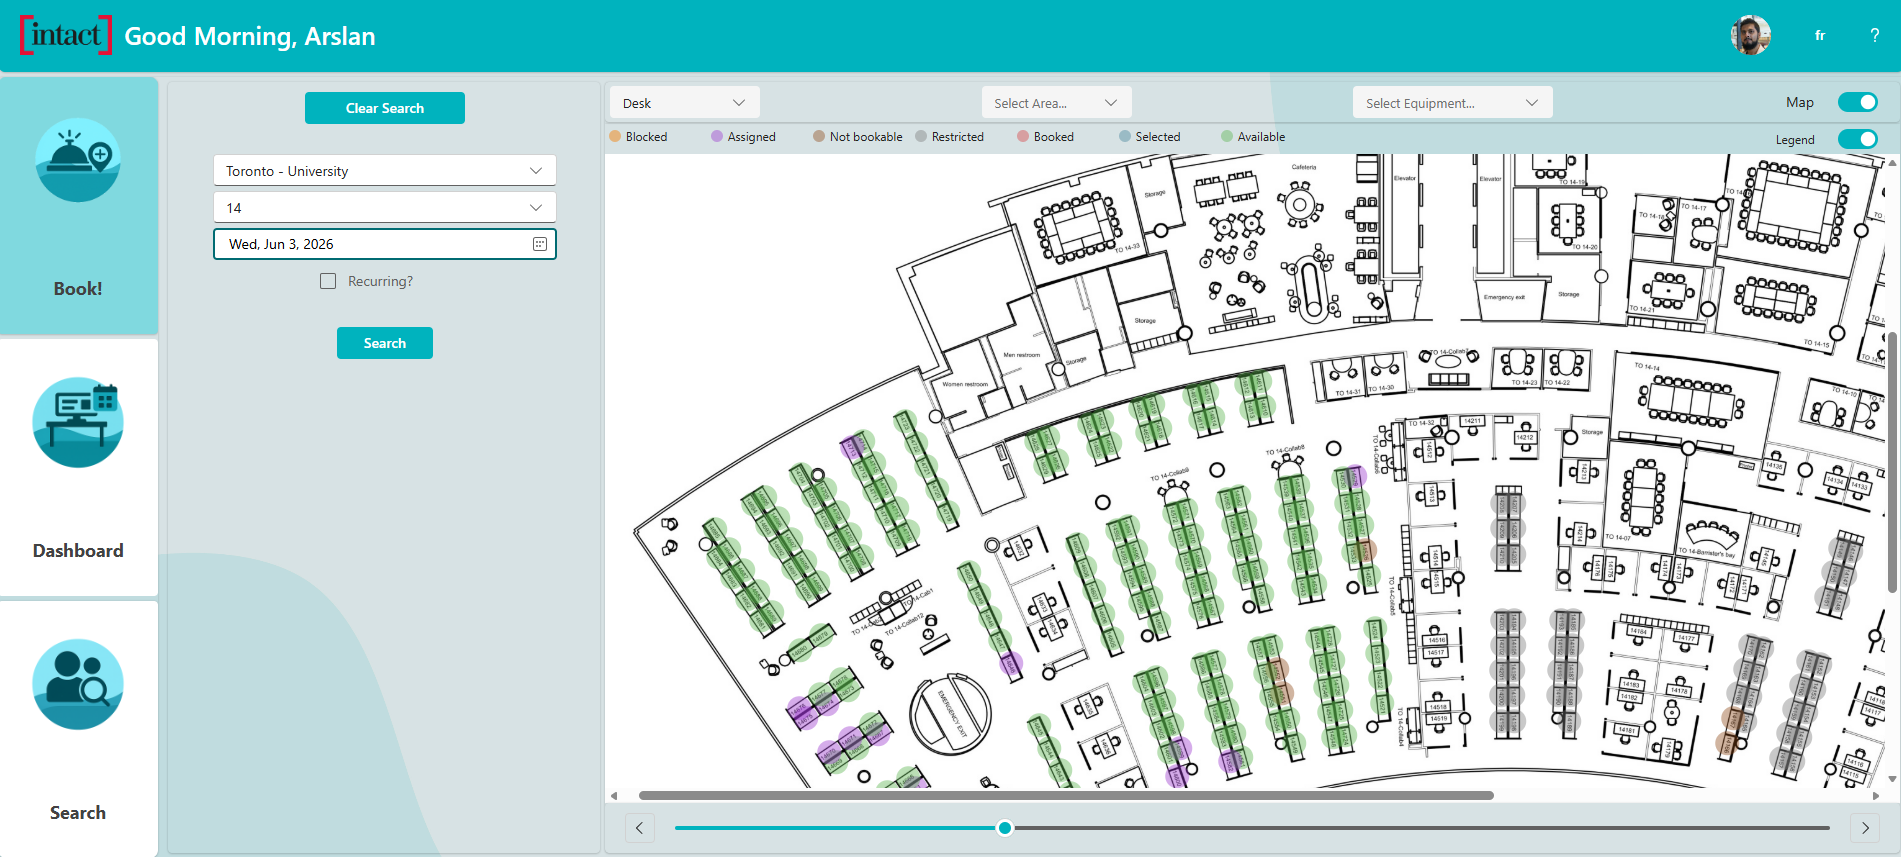
Task: Open the help question mark
Action: (x=1875, y=36)
